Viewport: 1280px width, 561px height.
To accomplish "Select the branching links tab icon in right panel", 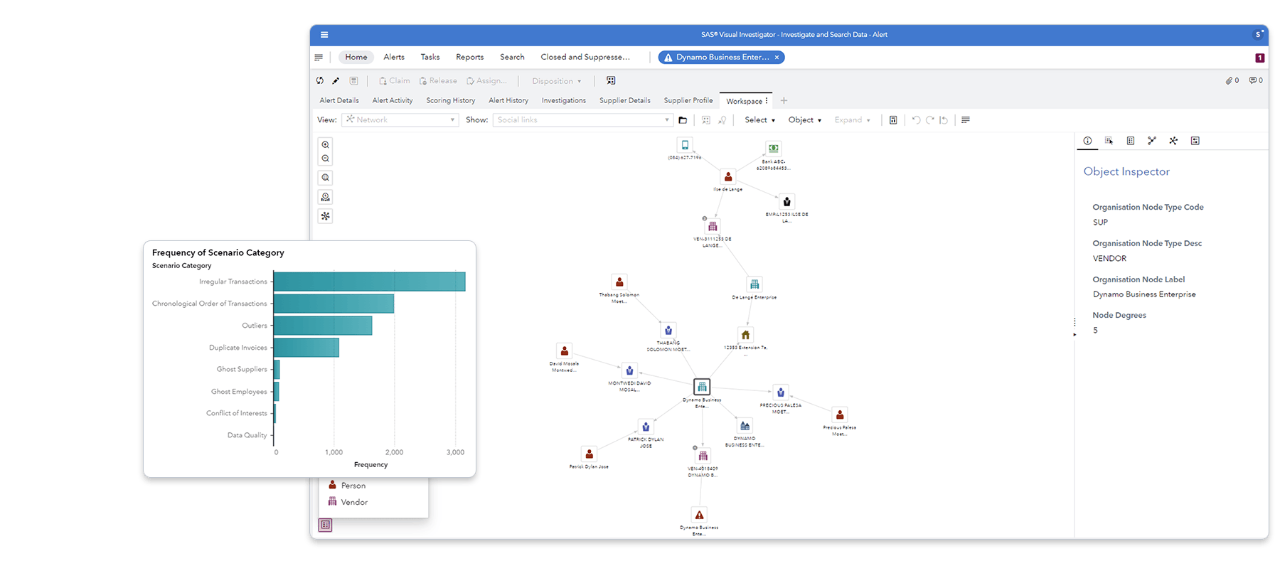I will (1152, 141).
